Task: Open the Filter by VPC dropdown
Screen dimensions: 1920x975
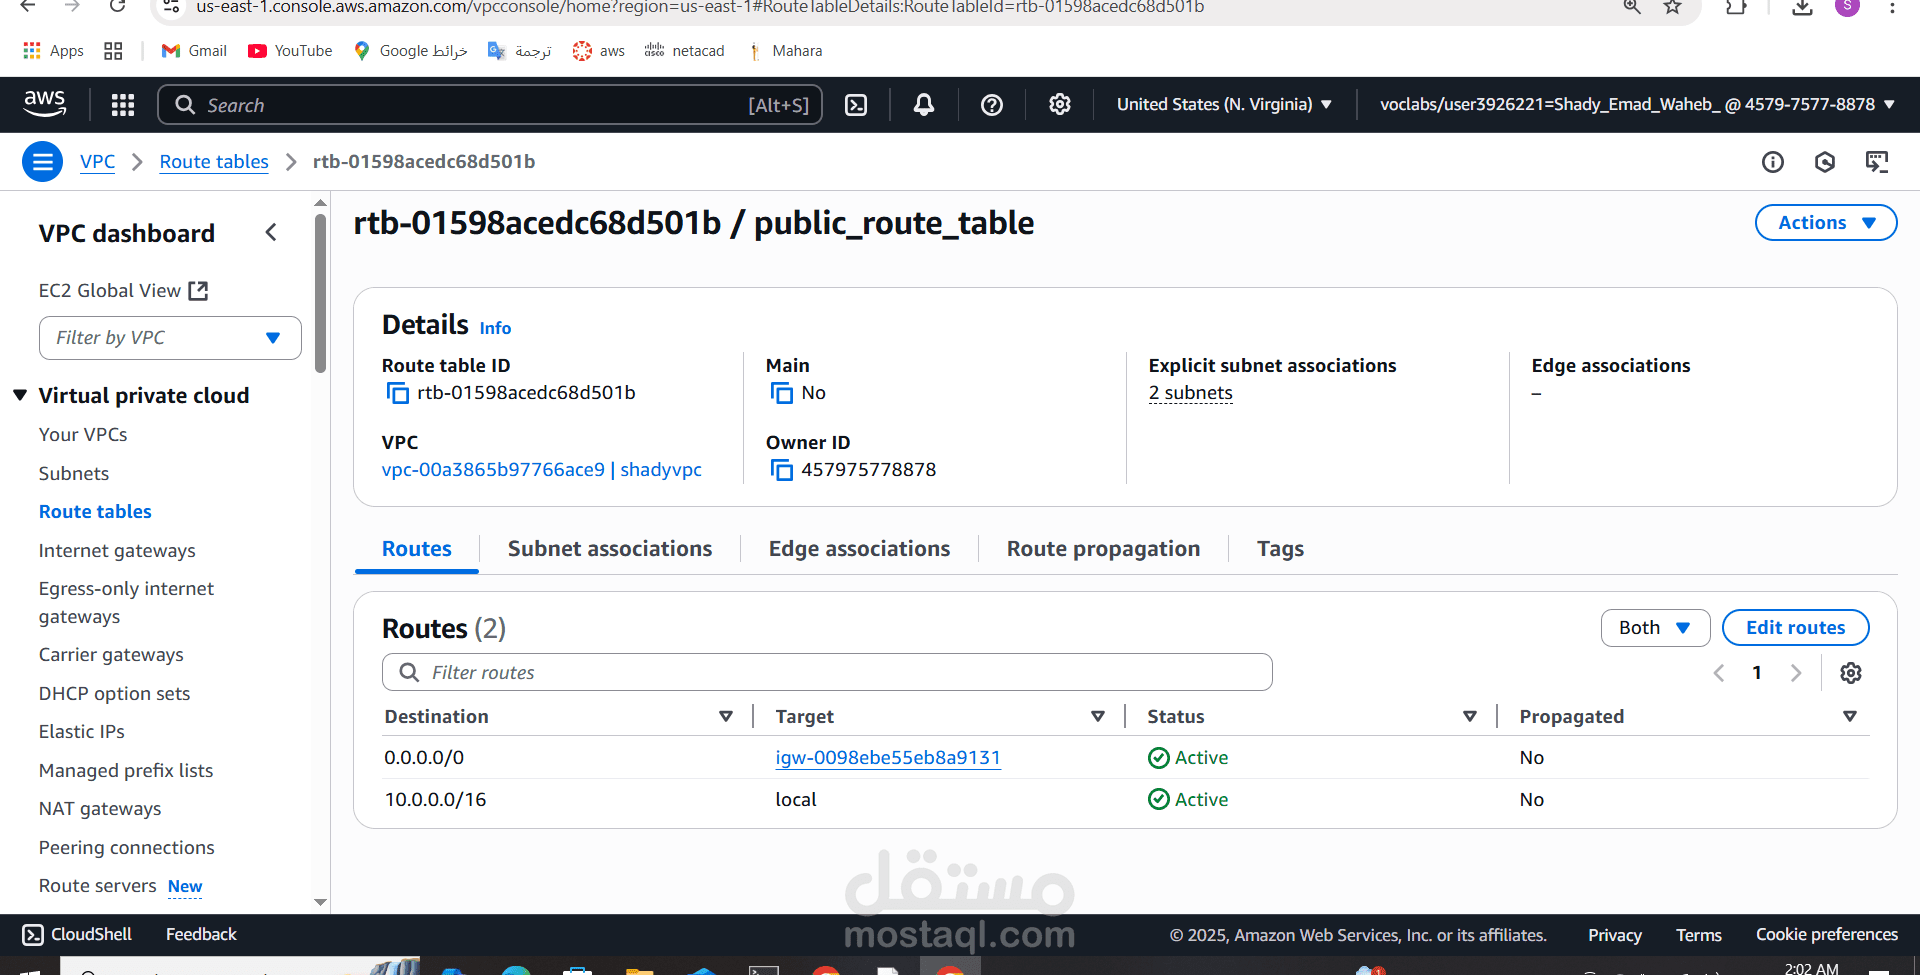Action: point(170,338)
